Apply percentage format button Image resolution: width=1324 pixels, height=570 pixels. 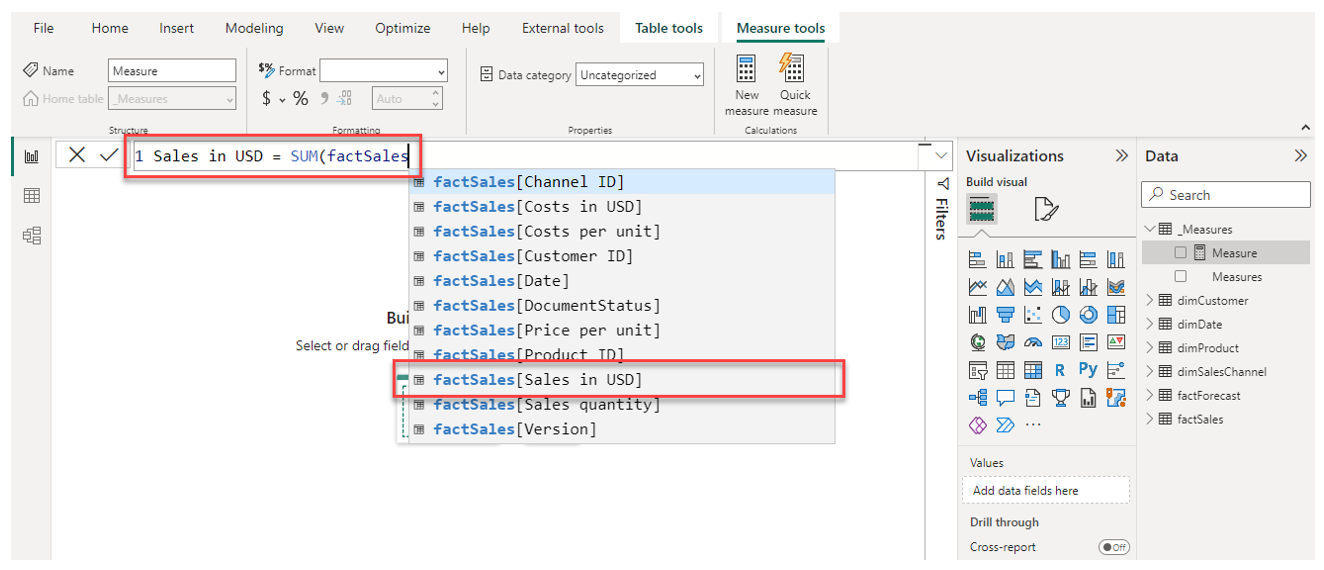pos(300,99)
